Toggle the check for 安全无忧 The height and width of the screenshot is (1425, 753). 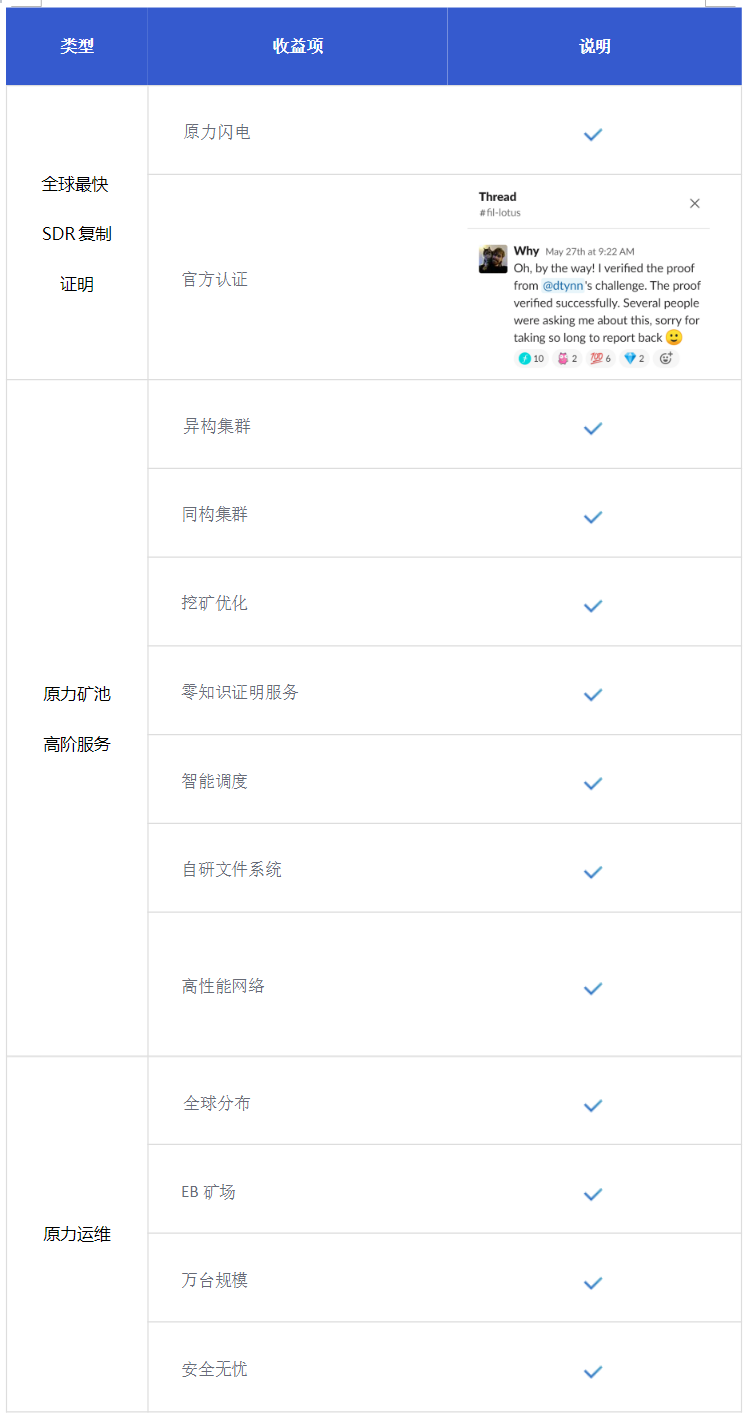[x=592, y=1372]
